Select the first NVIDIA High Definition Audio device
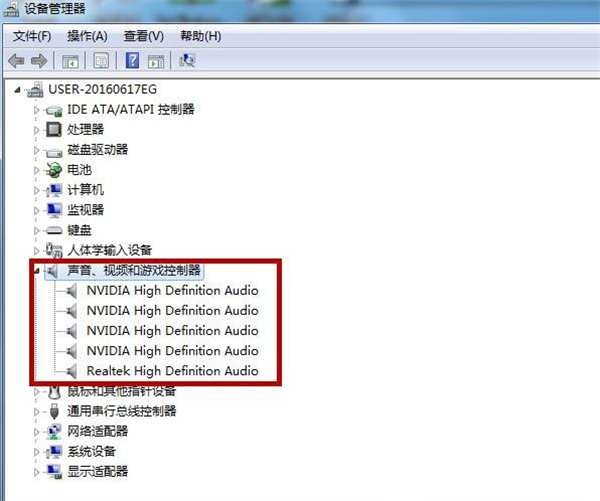The width and height of the screenshot is (600, 501). tap(172, 290)
